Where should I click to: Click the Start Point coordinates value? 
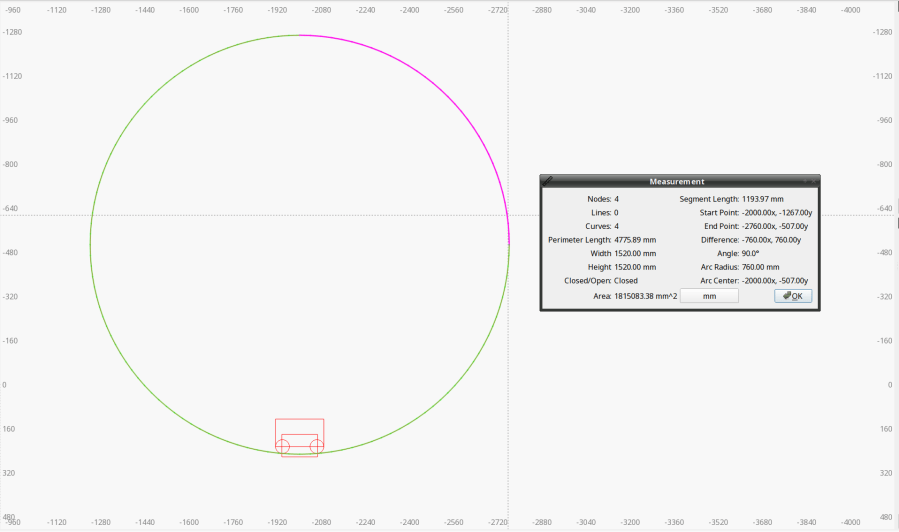point(777,213)
